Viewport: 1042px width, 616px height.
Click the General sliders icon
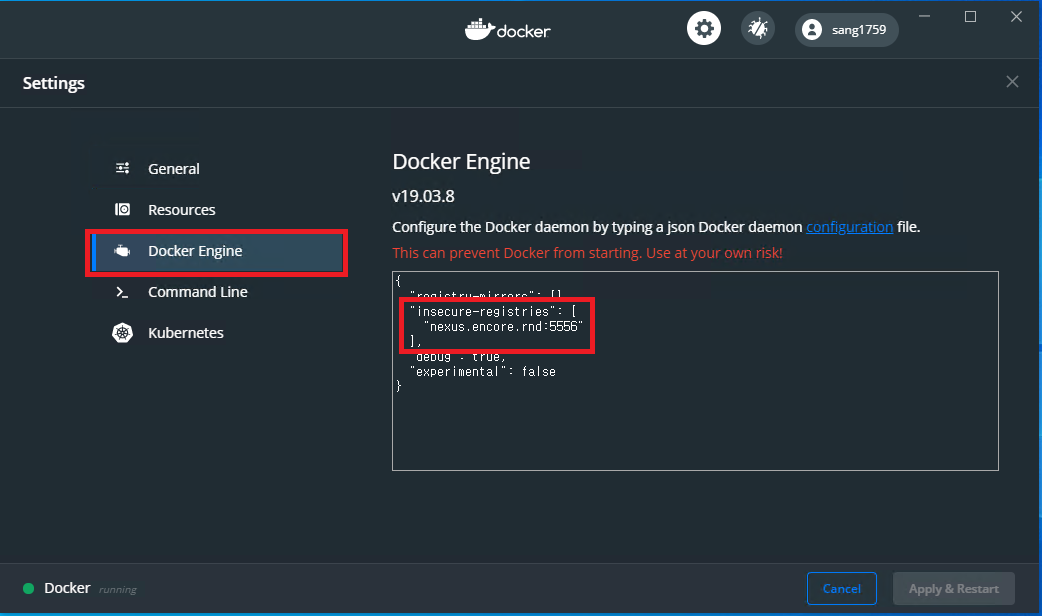pos(122,168)
